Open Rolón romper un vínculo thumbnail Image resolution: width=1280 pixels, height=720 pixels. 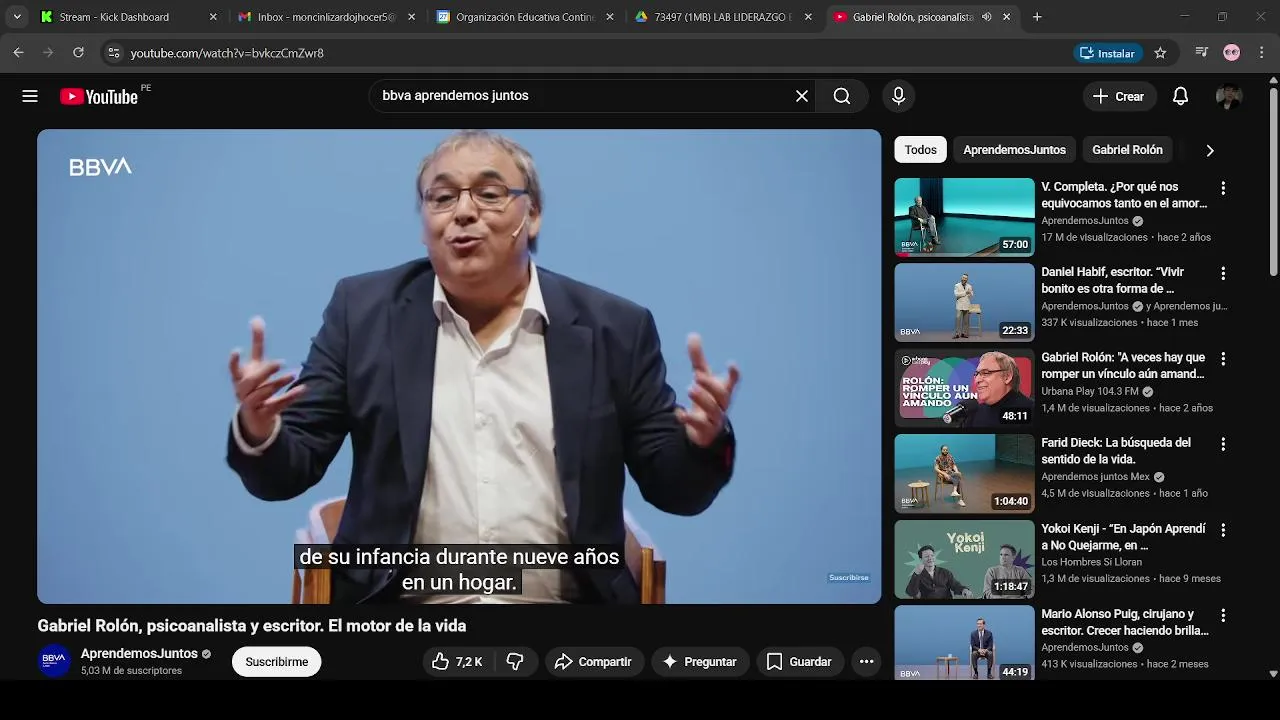tap(964, 388)
